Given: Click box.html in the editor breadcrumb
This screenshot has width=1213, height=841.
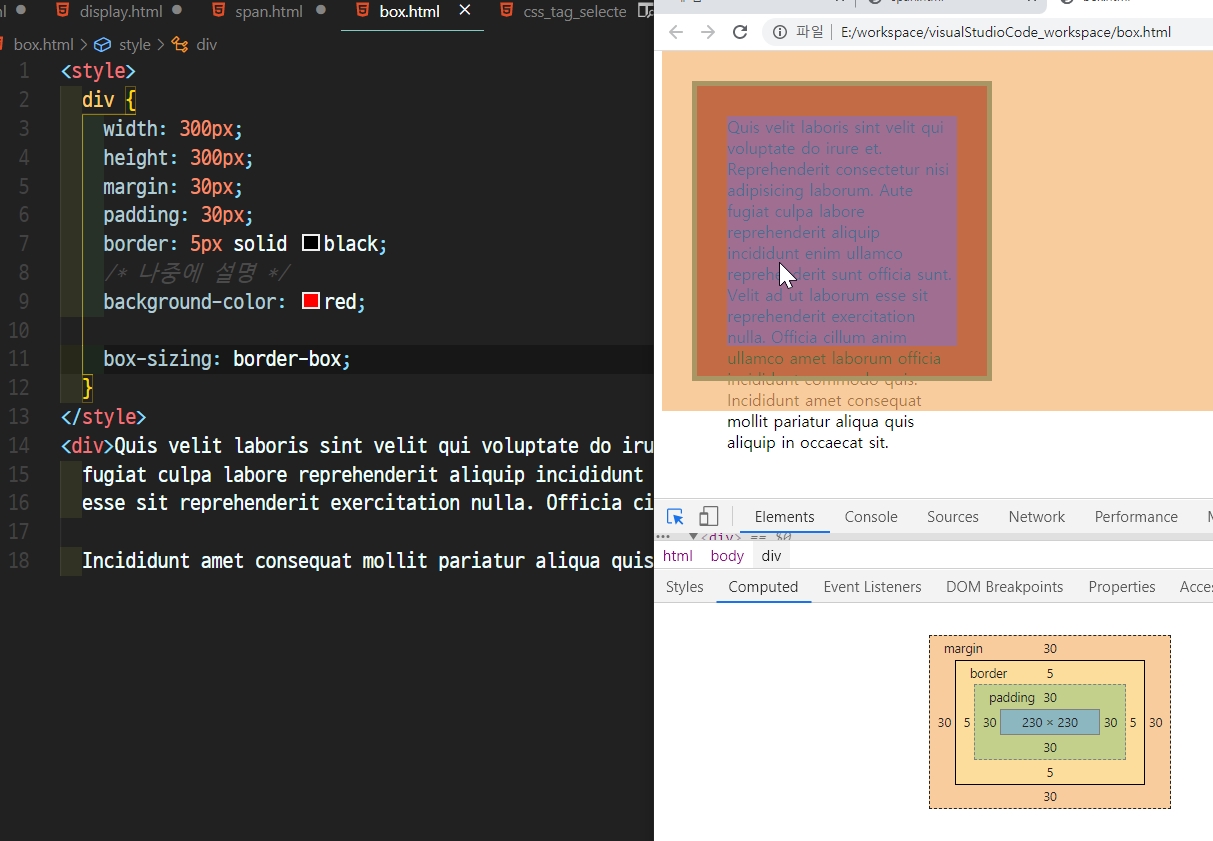Looking at the screenshot, I should (x=44, y=45).
